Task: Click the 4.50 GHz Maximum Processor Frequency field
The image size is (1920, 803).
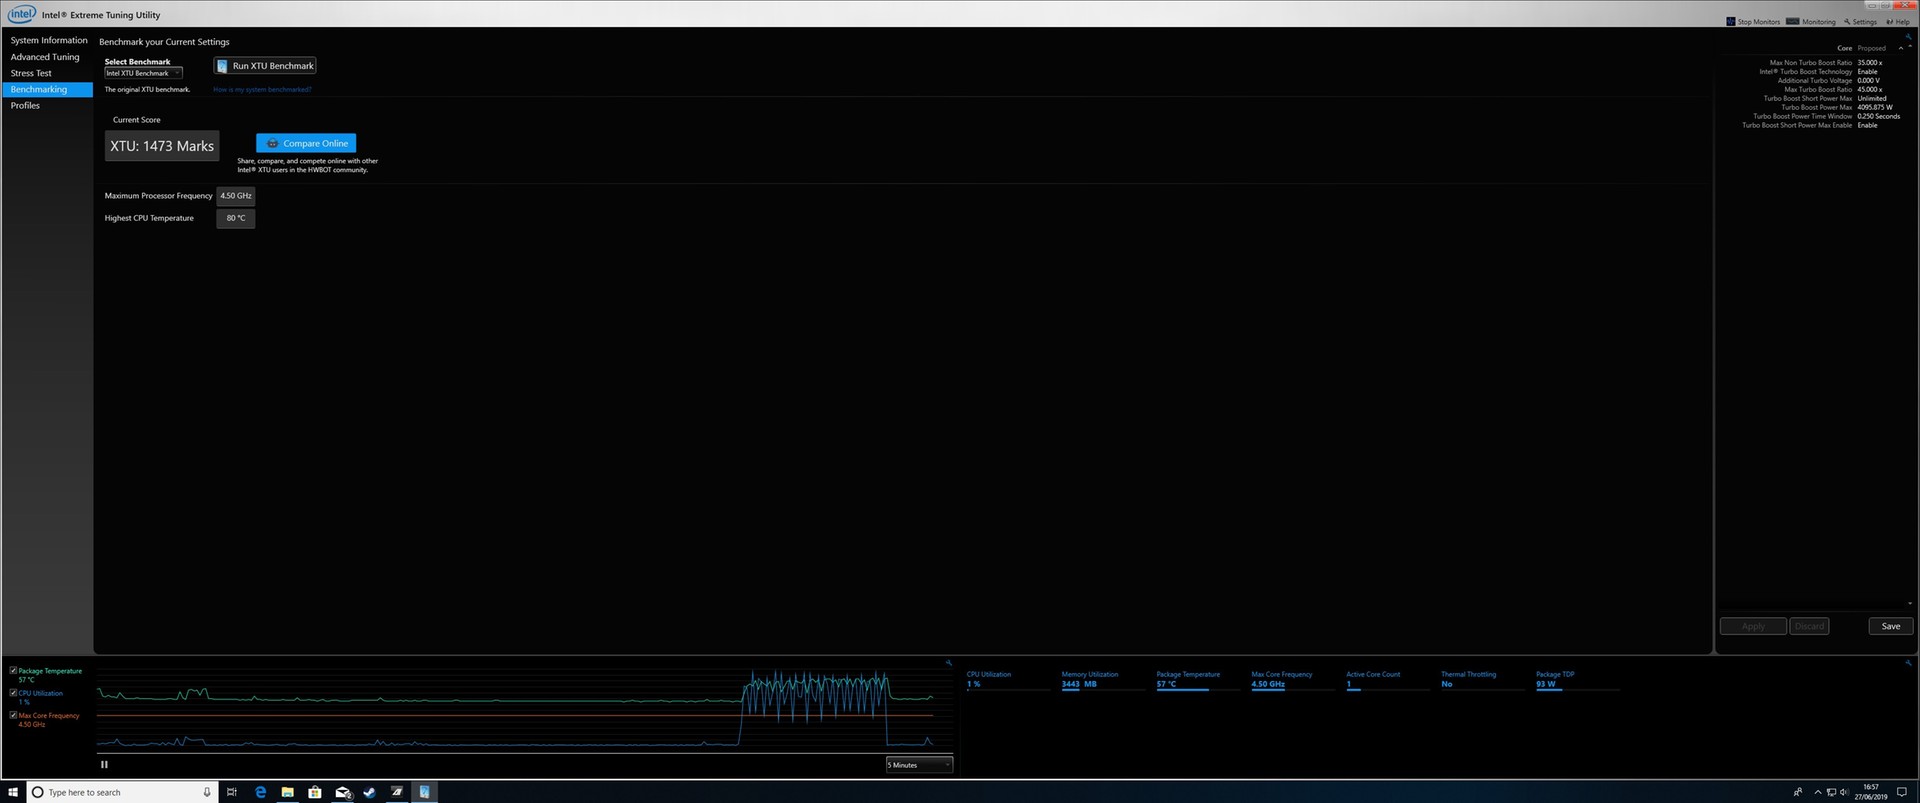Action: [236, 196]
